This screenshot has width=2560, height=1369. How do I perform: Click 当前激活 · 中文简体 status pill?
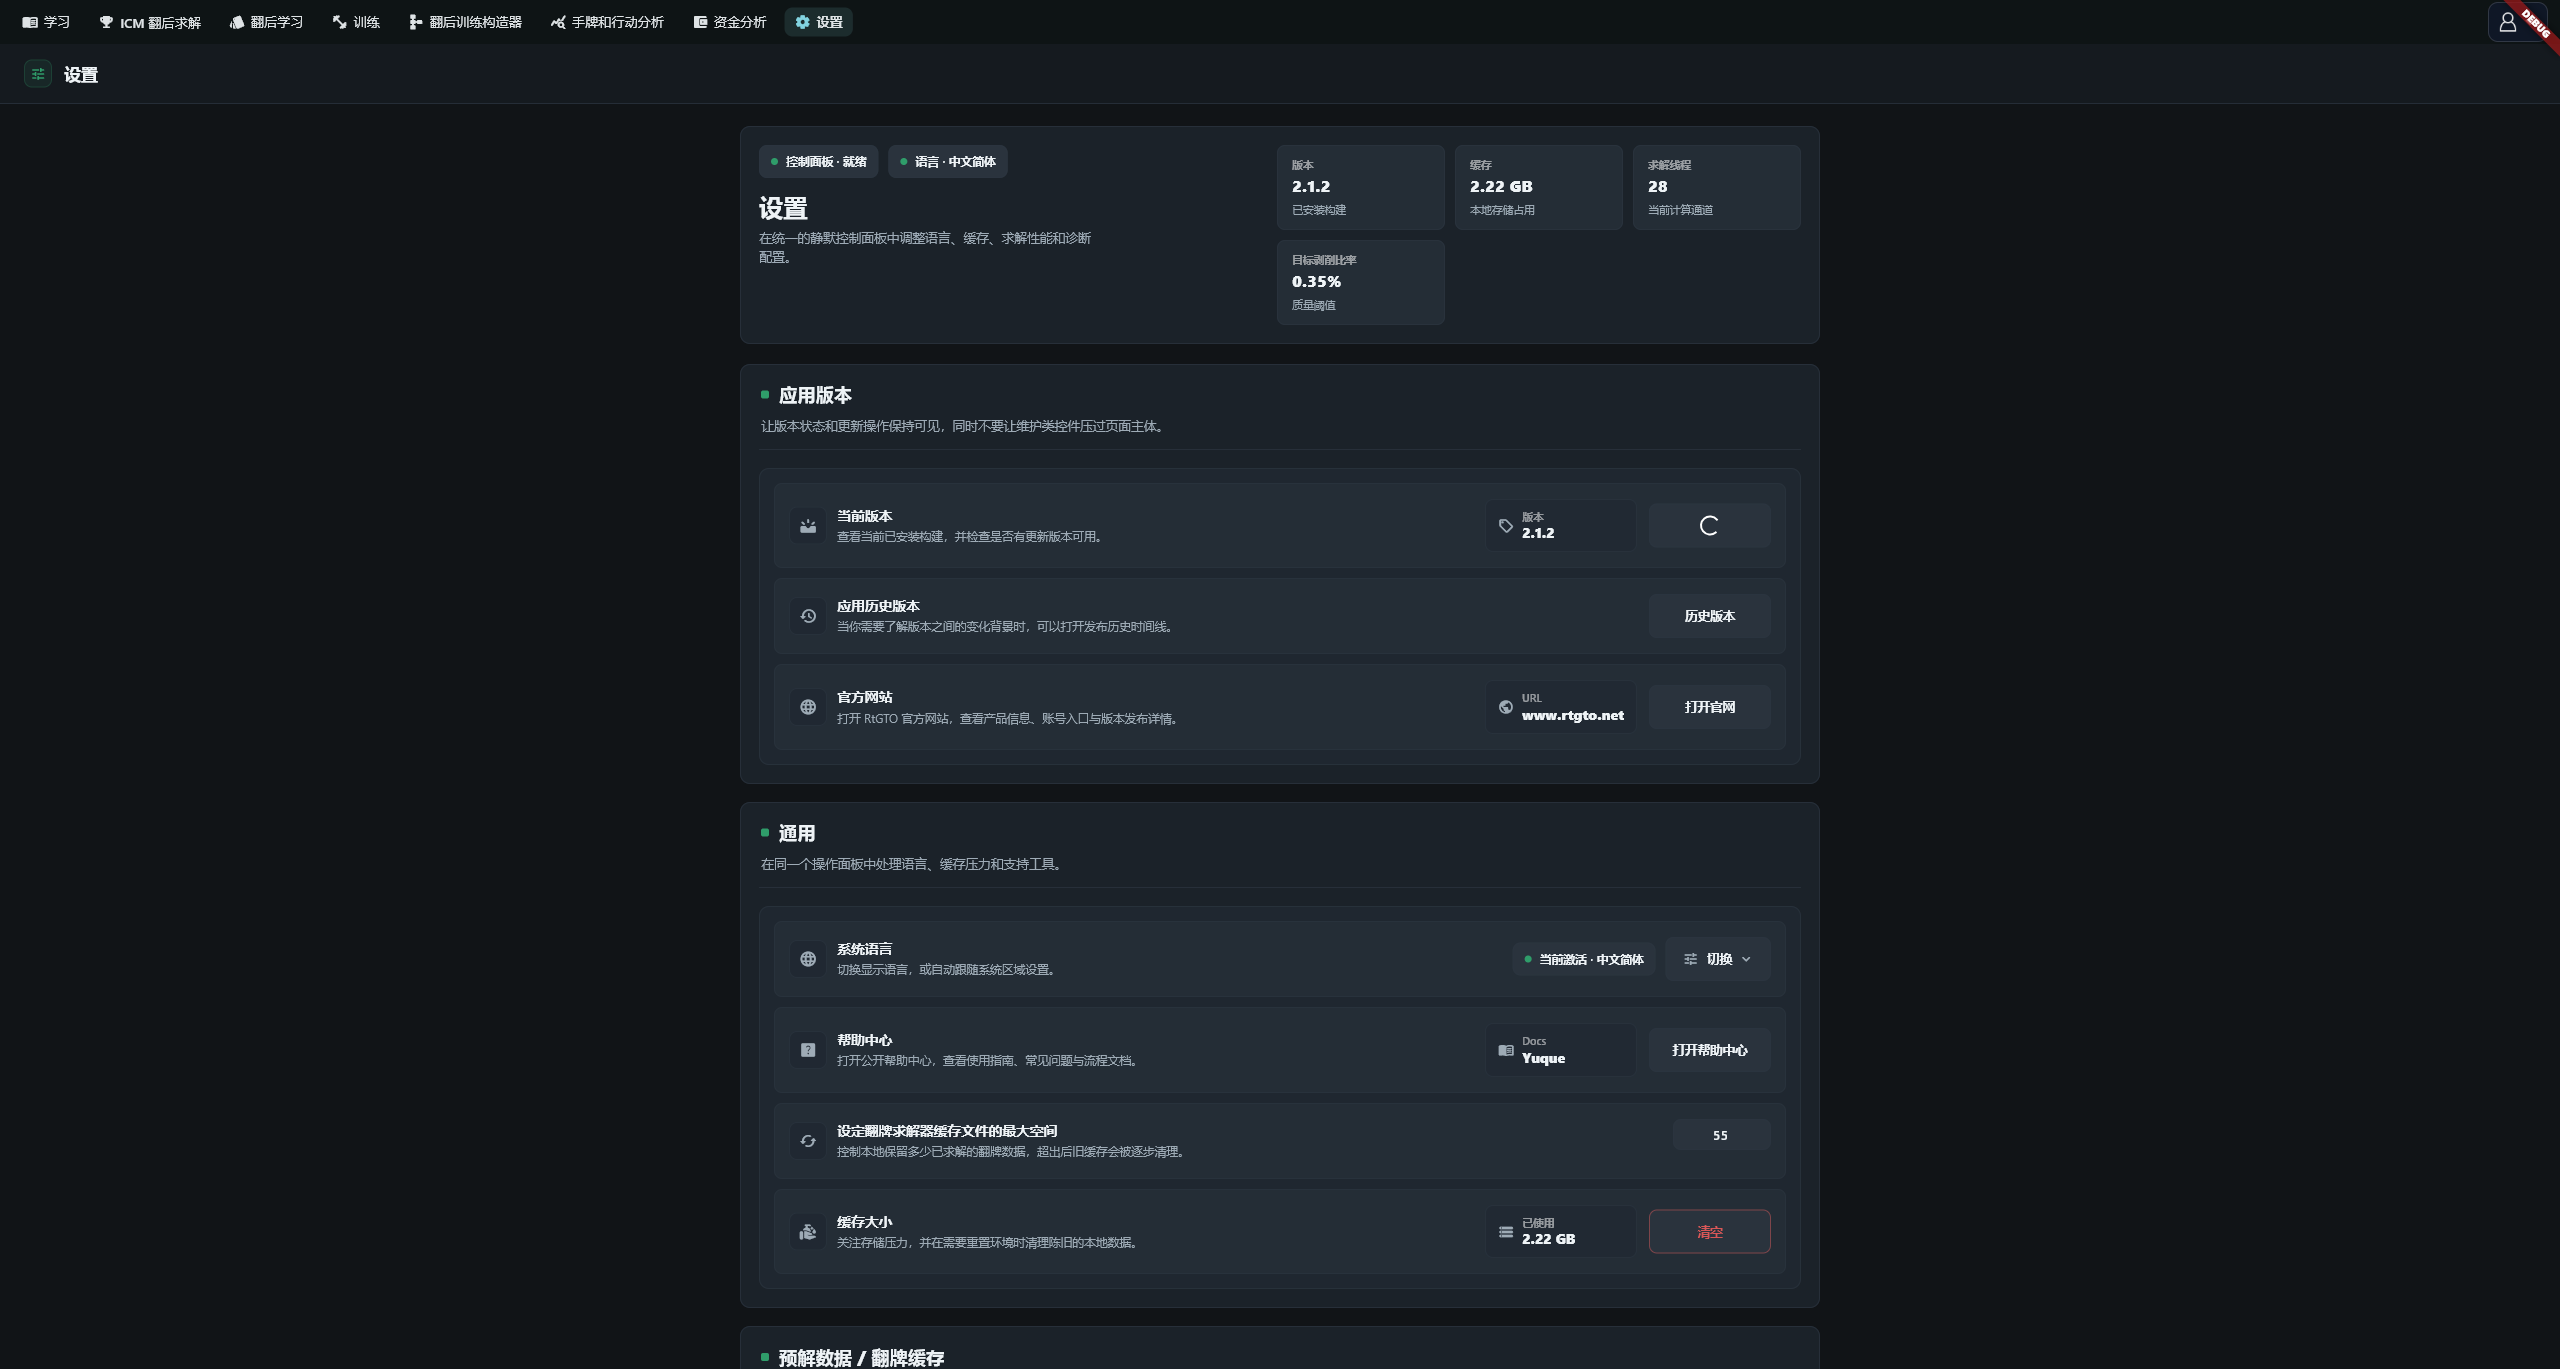click(x=1584, y=959)
